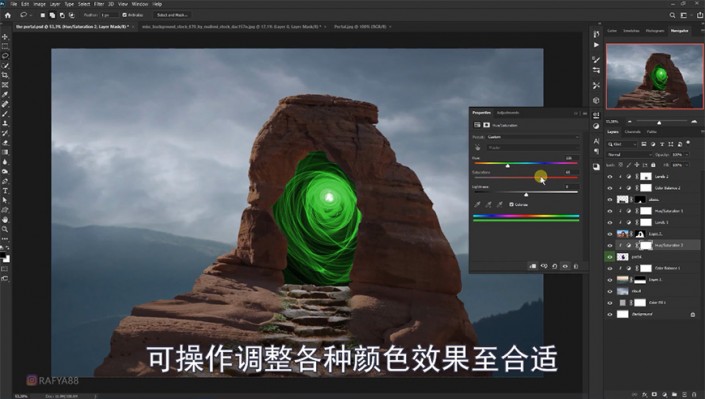This screenshot has height=399, width=705.
Task: Choose Intersect with Selection mode icon
Action: coord(71,15)
